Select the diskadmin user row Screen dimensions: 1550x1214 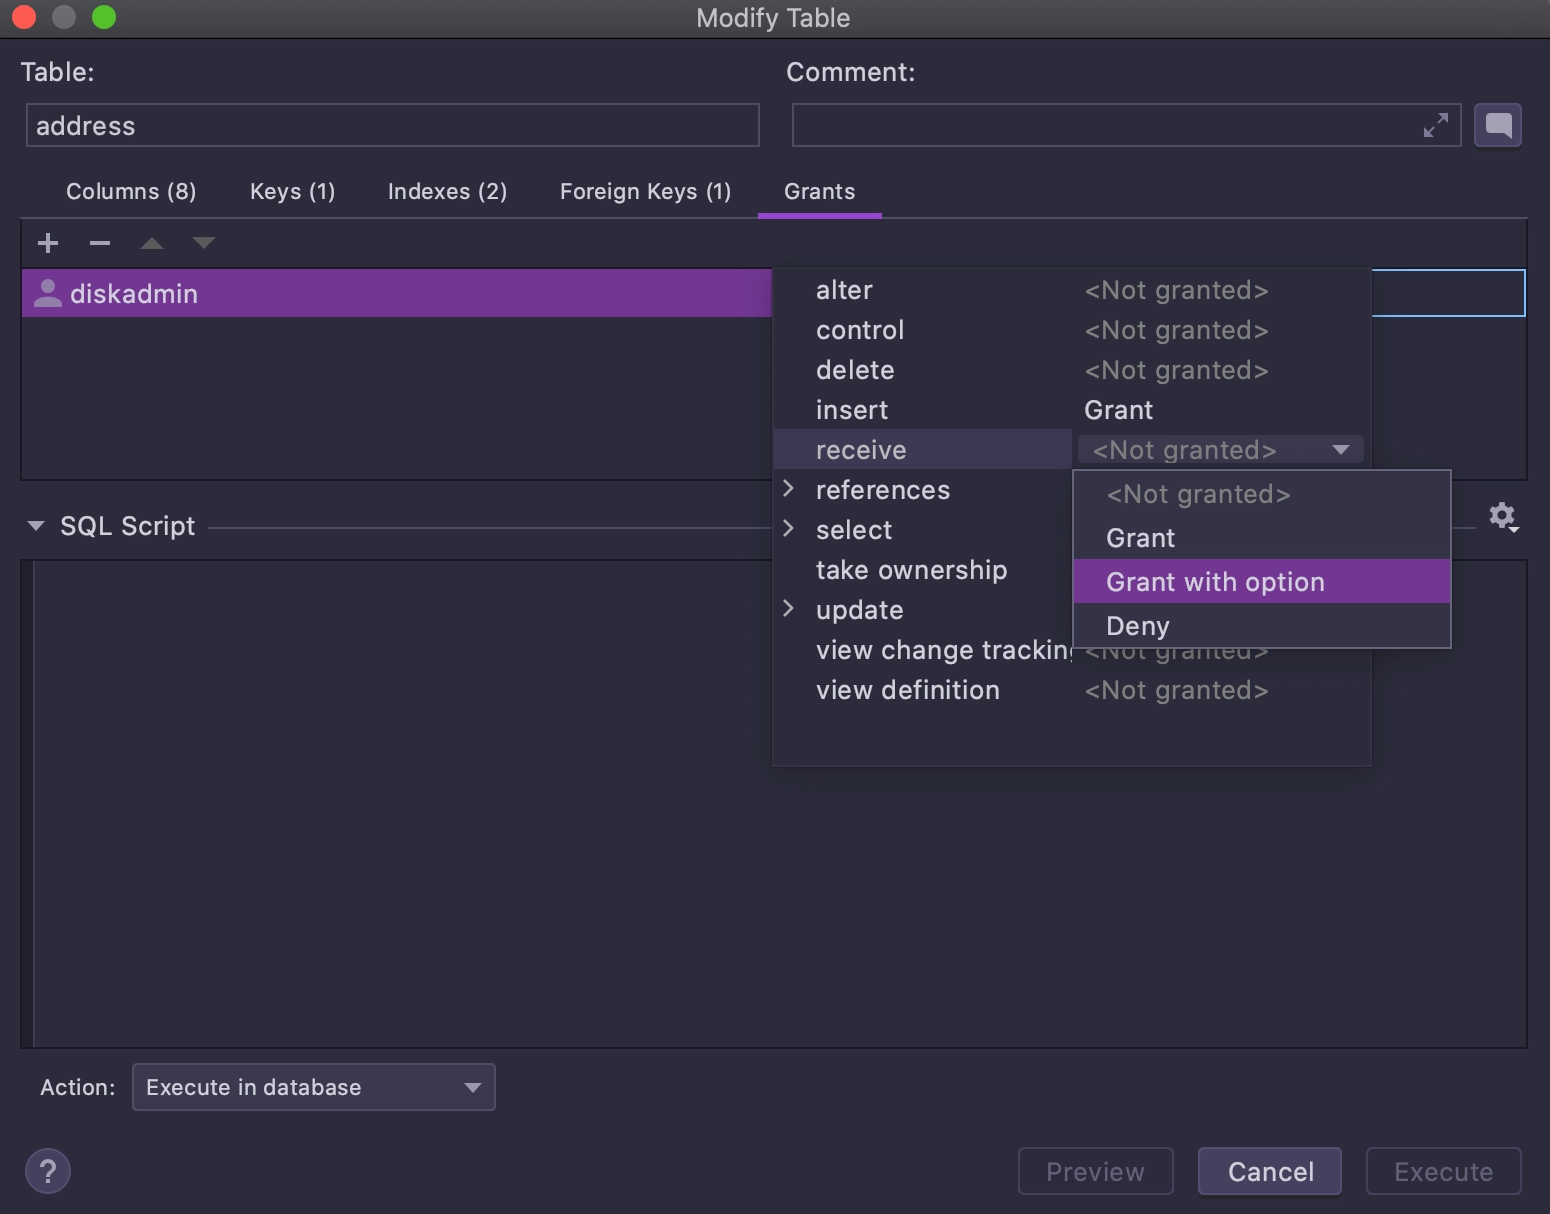tap(397, 293)
